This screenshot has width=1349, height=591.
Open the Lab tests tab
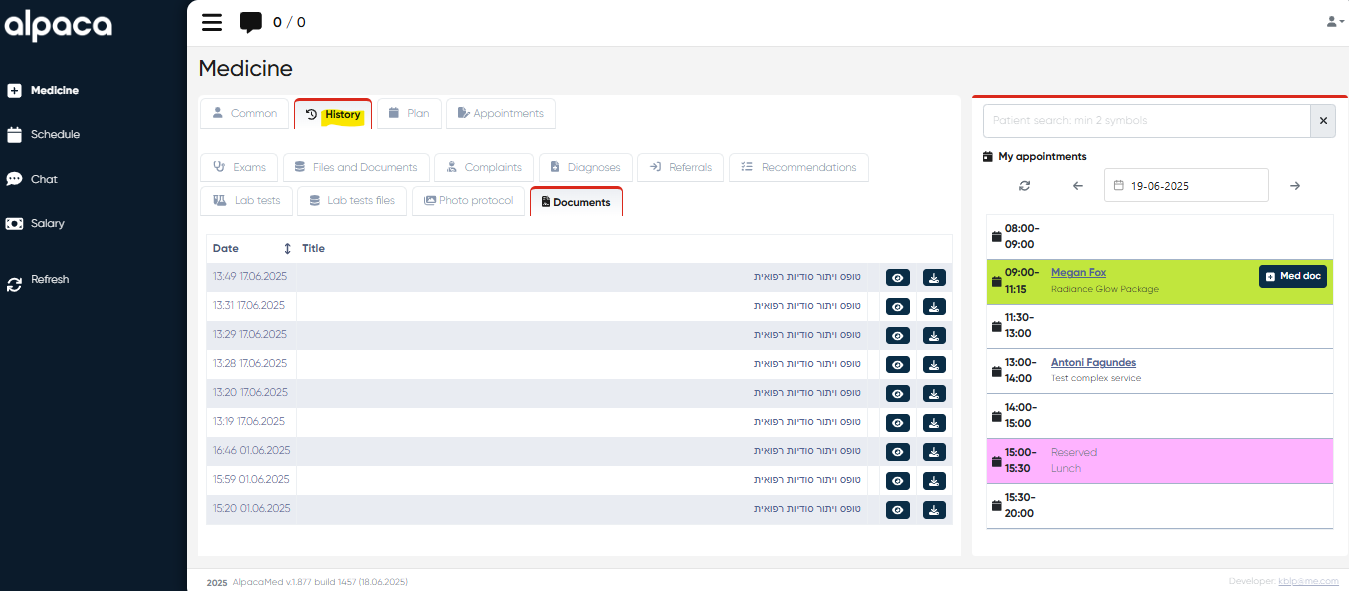pos(247,201)
